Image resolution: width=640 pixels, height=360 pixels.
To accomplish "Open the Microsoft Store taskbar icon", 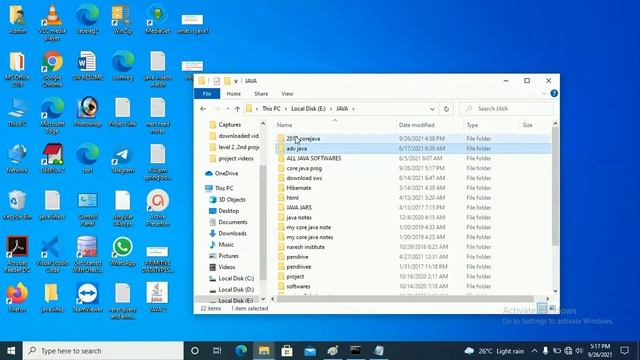I will 287,351.
